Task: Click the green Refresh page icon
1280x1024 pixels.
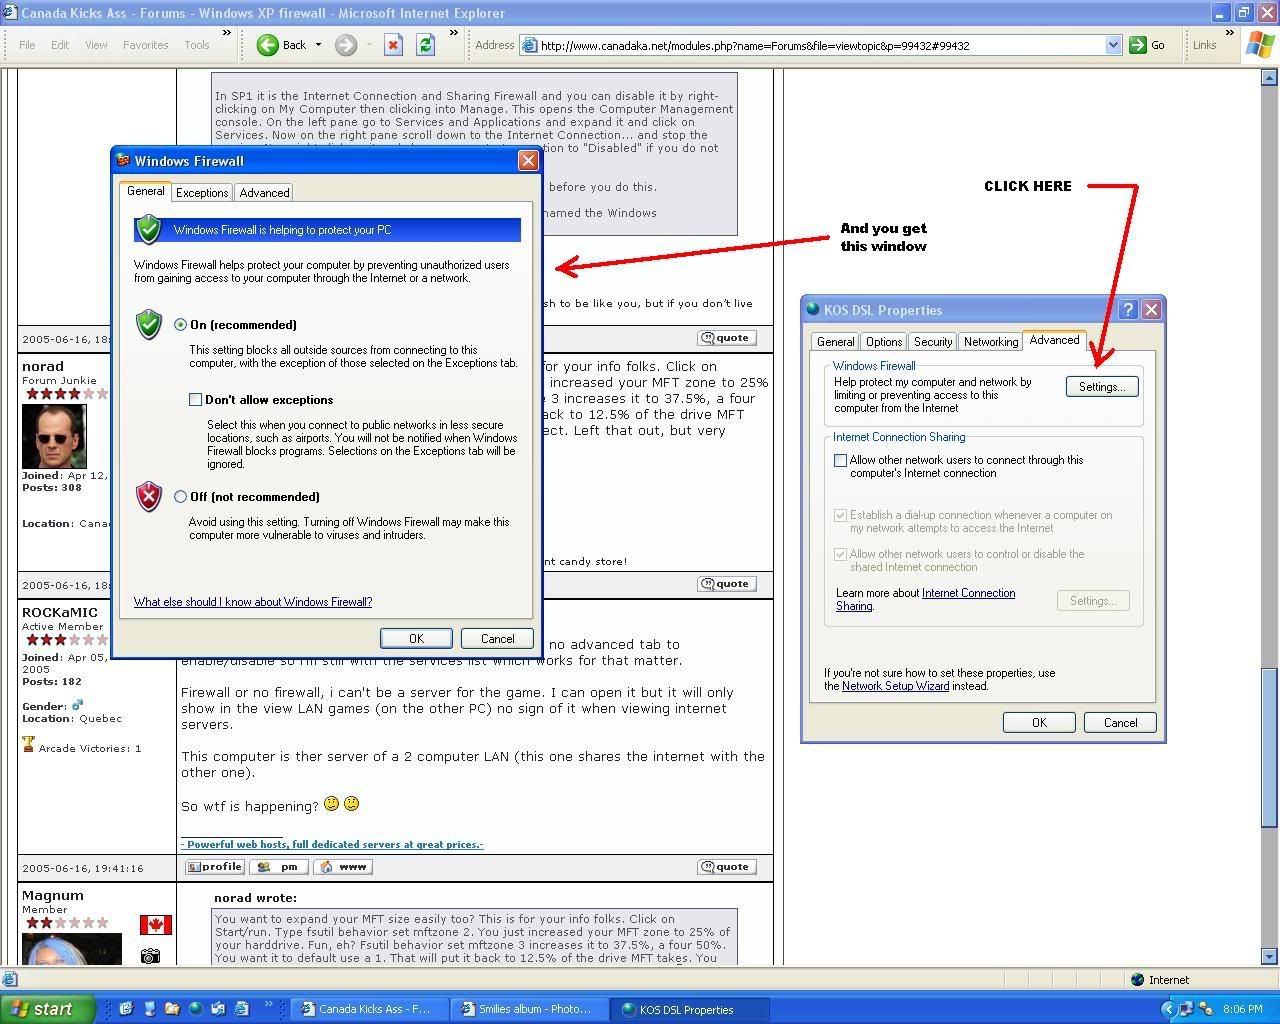Action: [x=426, y=45]
